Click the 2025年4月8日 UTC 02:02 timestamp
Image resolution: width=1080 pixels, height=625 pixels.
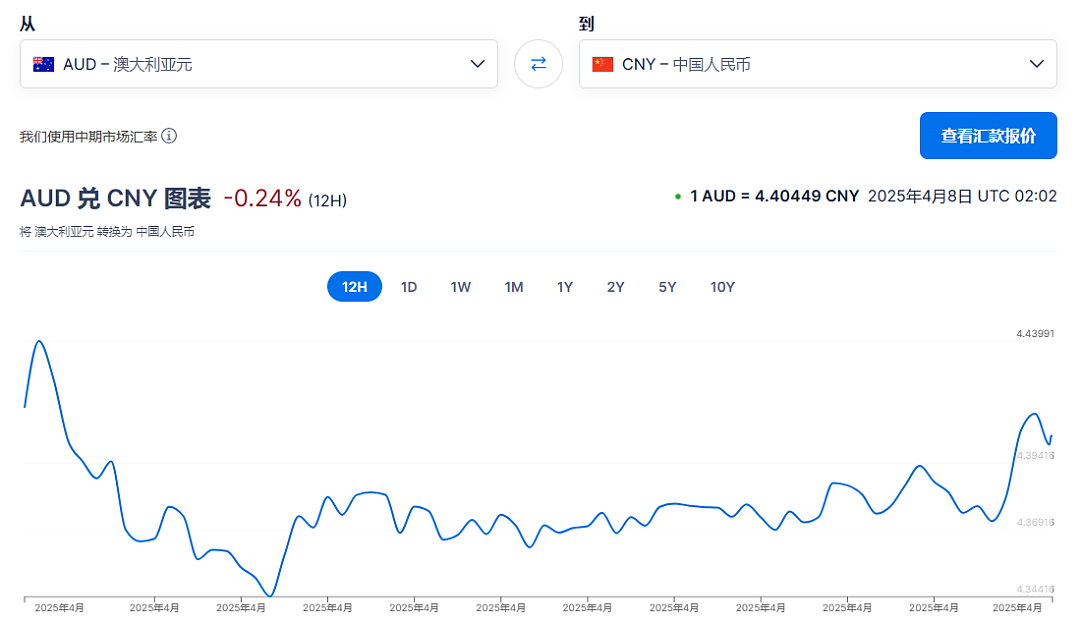(962, 196)
